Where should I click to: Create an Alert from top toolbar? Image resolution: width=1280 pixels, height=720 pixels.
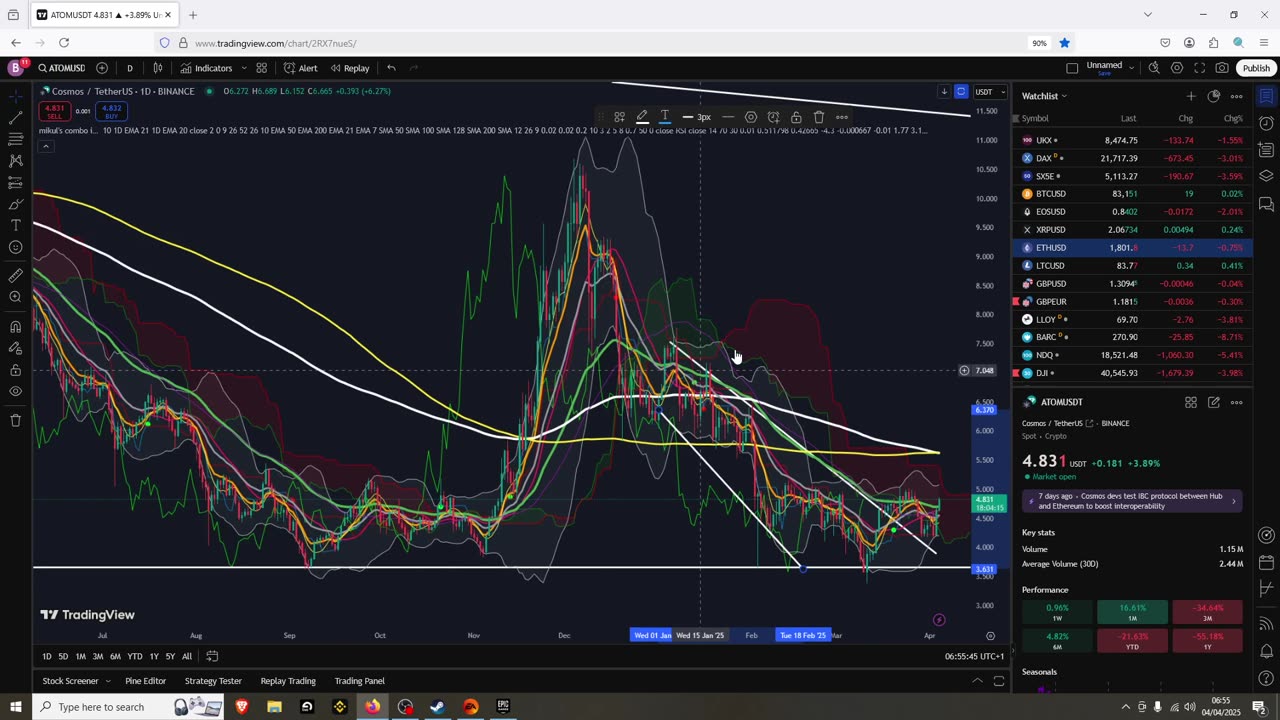[300, 68]
